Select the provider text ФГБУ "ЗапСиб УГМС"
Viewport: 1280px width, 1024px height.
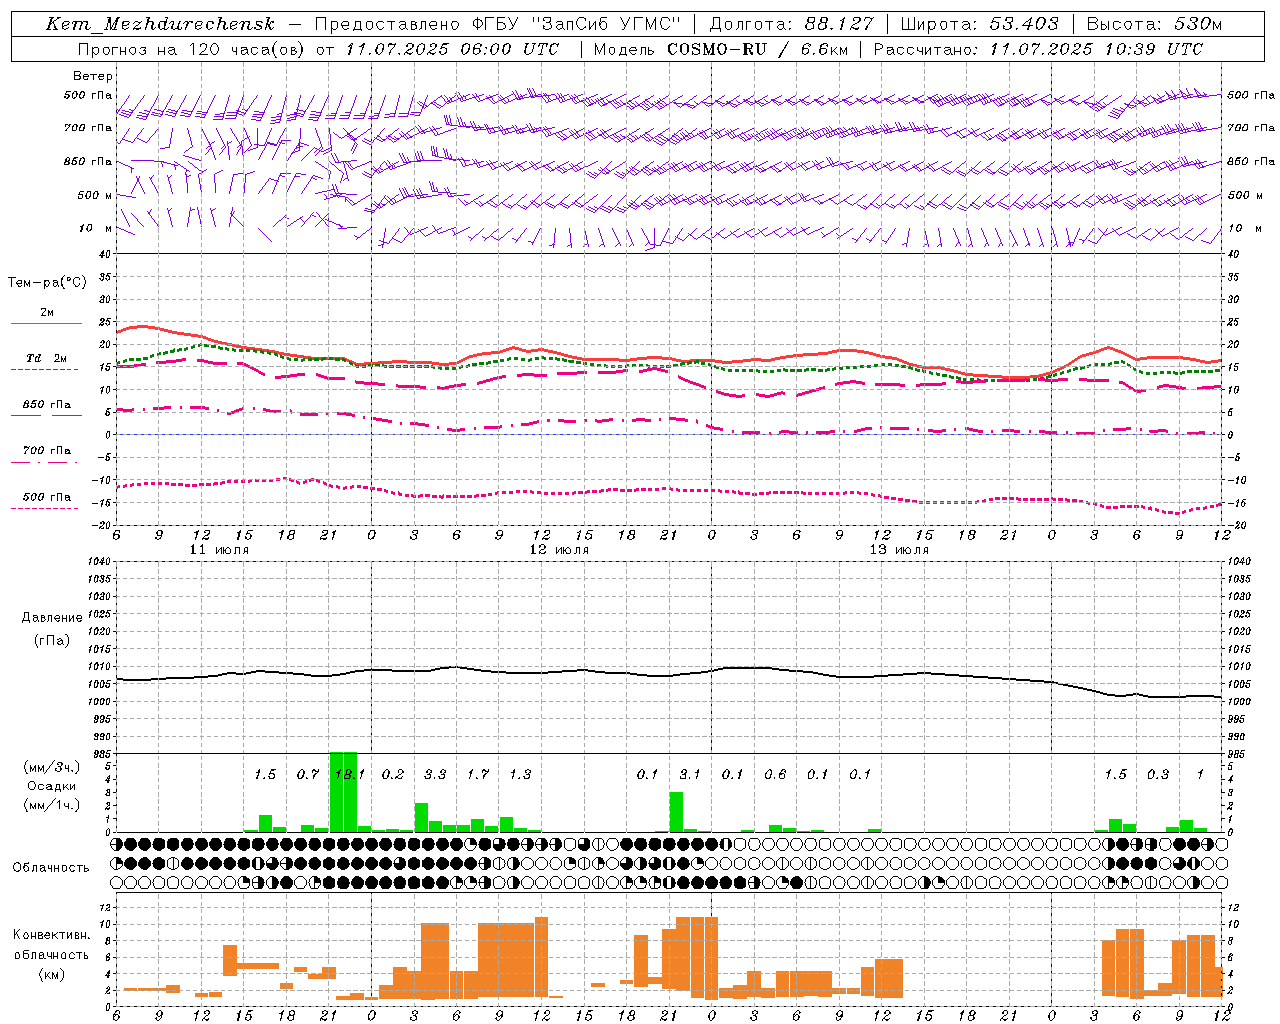576,24
